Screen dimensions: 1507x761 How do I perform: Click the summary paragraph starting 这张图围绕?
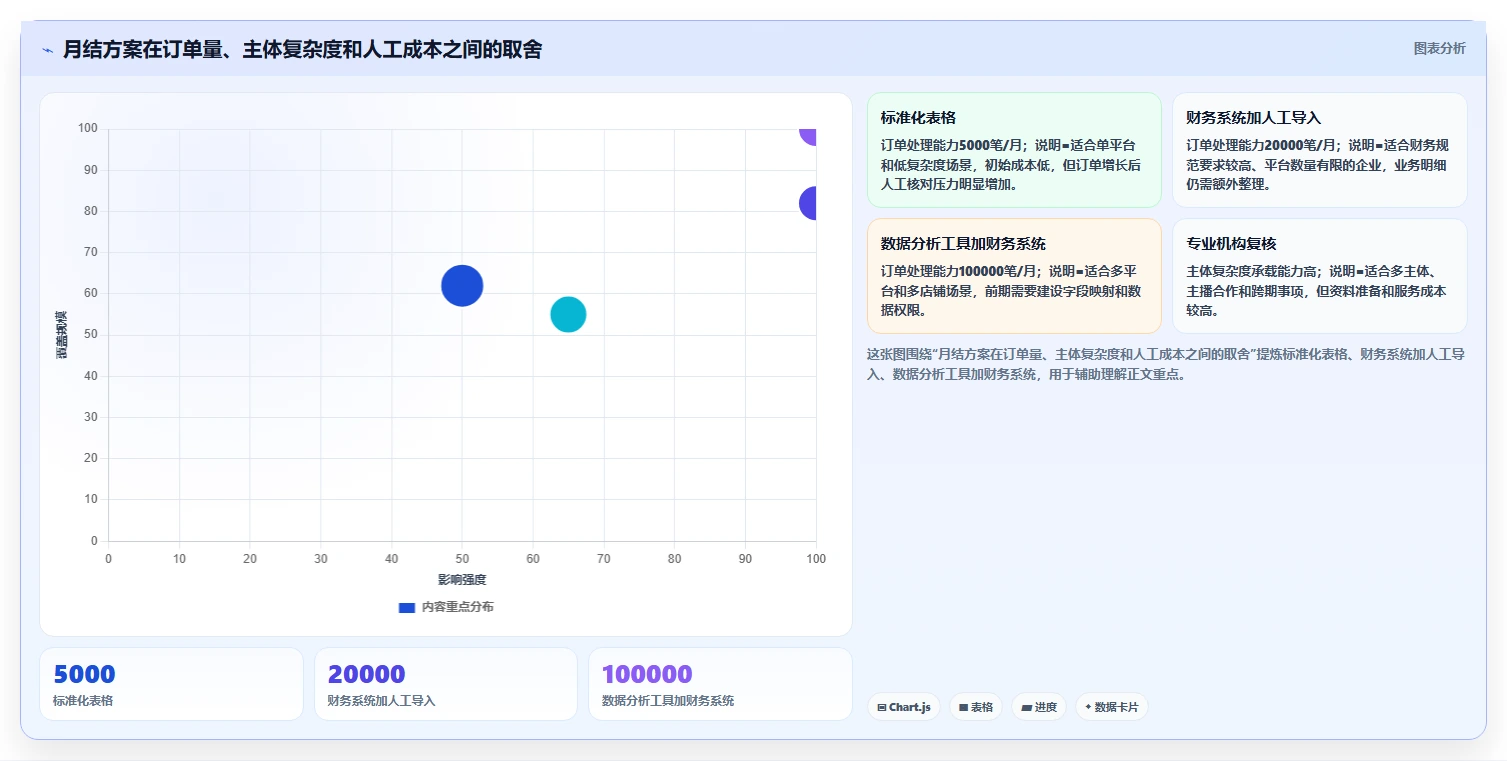click(1166, 364)
